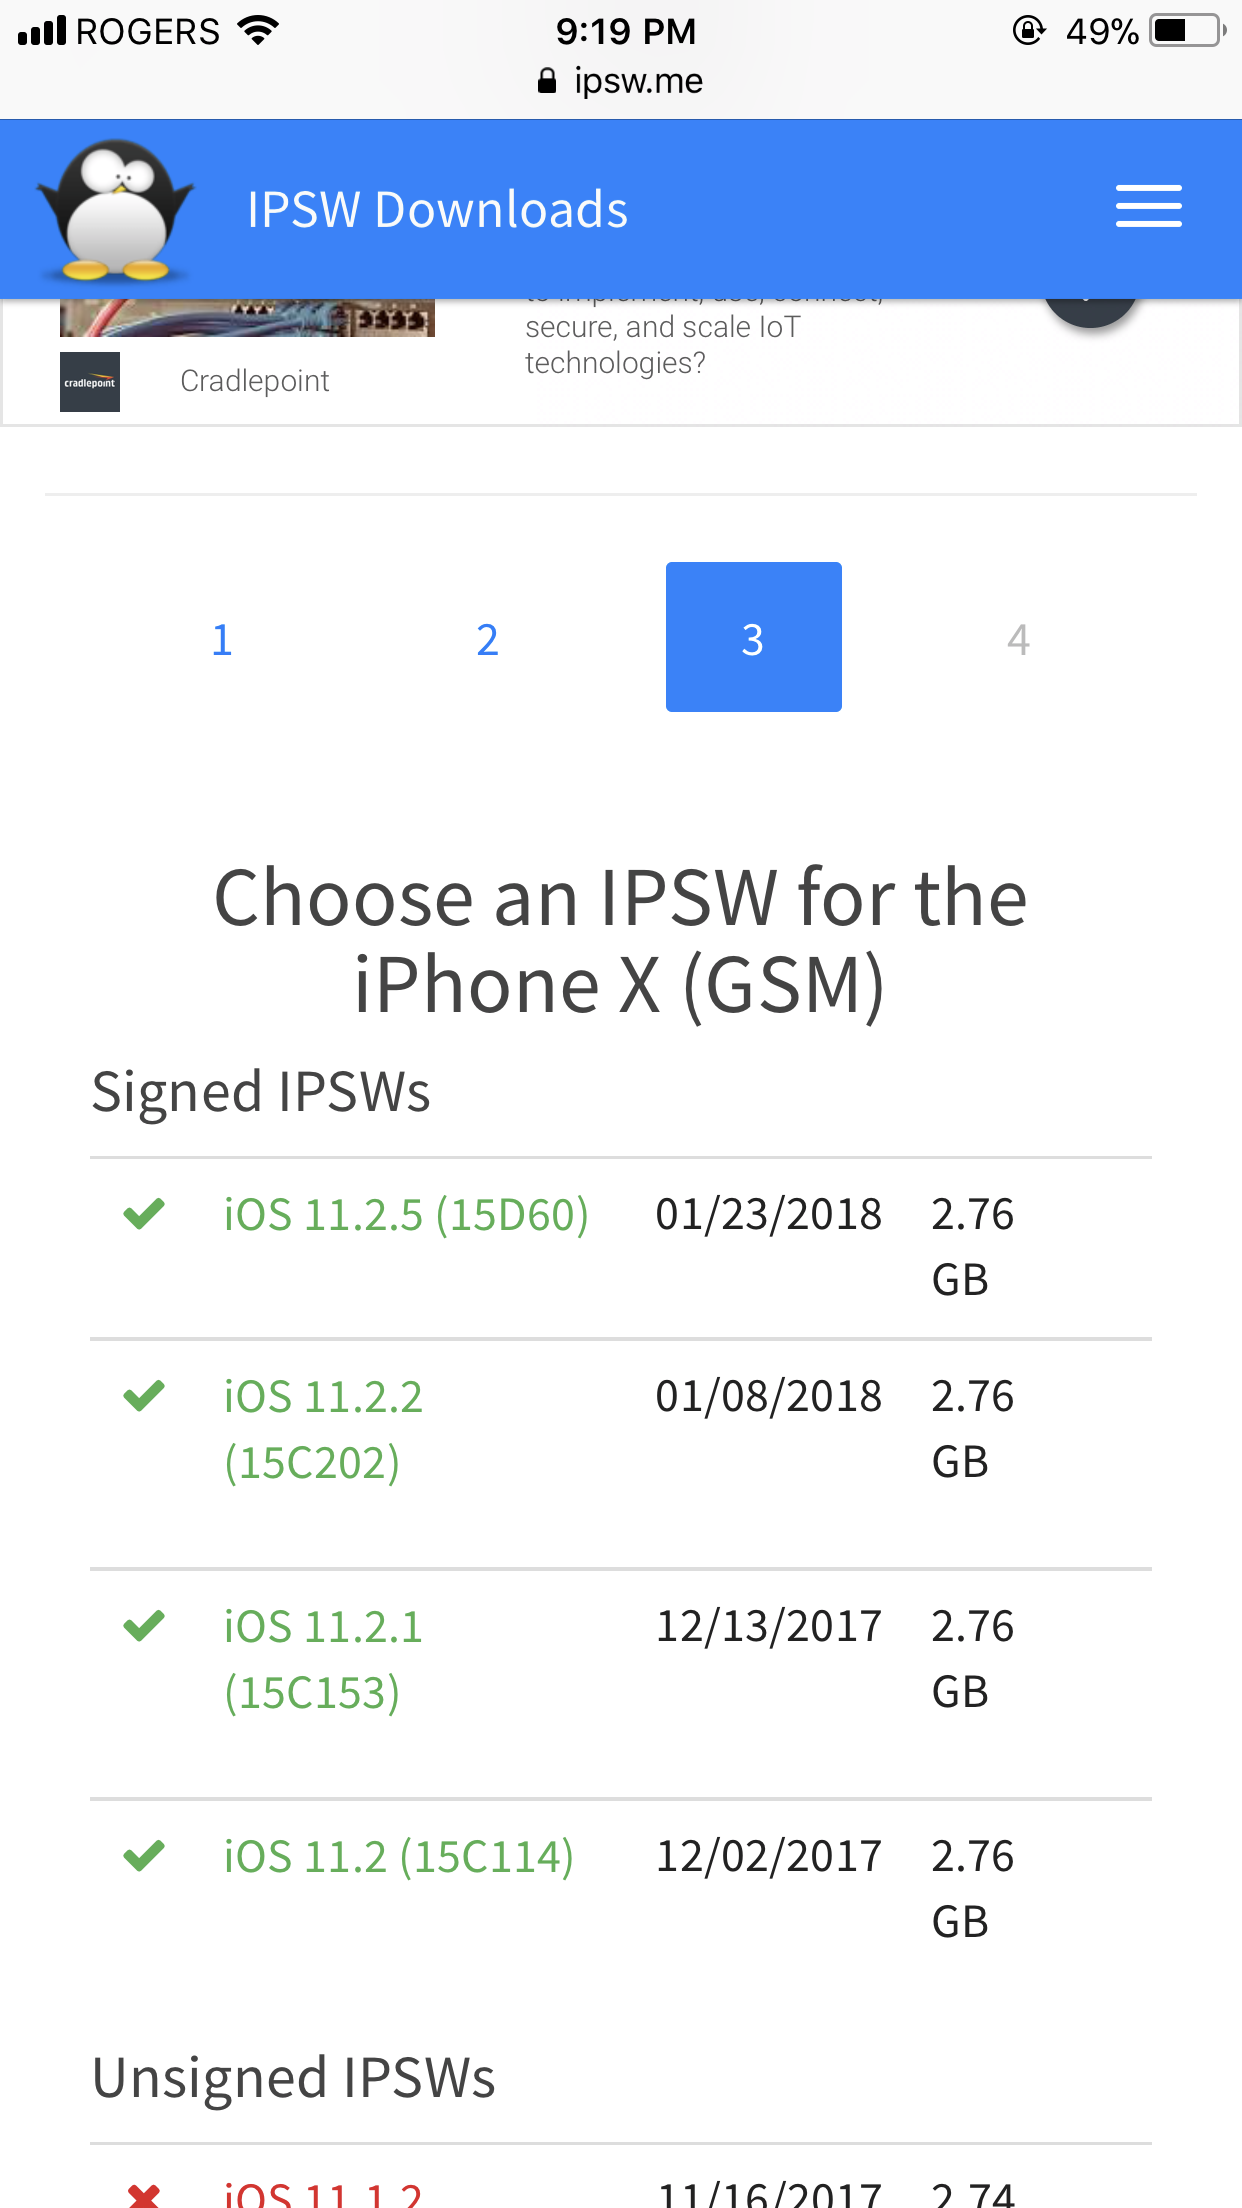The width and height of the screenshot is (1242, 2208).
Task: Tap the Cradlepoint ad logo
Action: point(90,382)
